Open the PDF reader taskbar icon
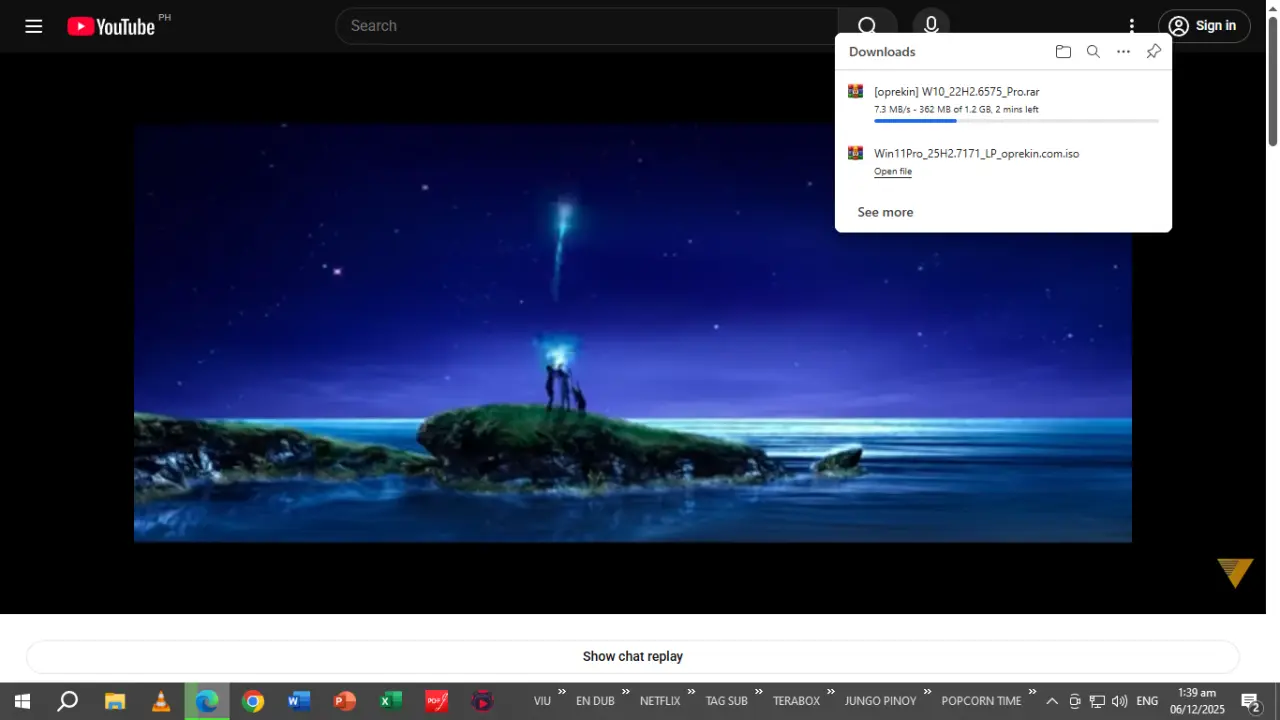Image resolution: width=1280 pixels, height=720 pixels. pyautogui.click(x=437, y=701)
